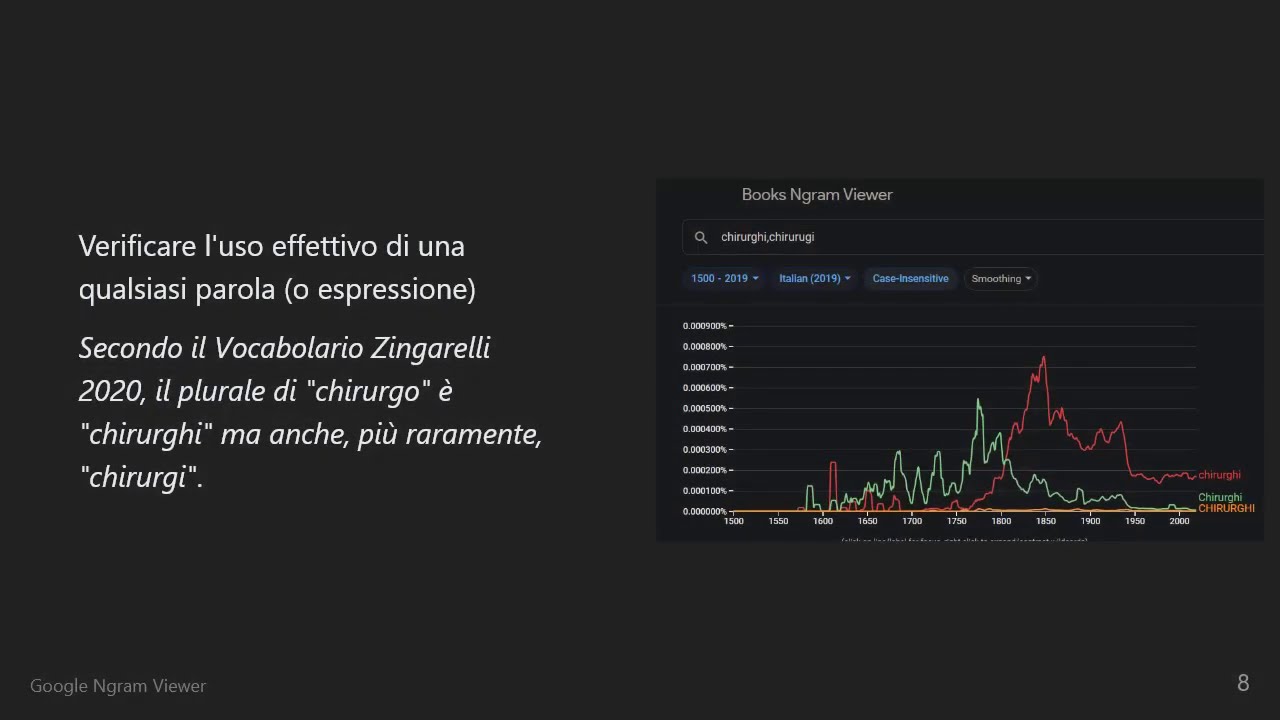Click the search field containing chirurghi,chirurugi
This screenshot has width=1280, height=720.
973,237
